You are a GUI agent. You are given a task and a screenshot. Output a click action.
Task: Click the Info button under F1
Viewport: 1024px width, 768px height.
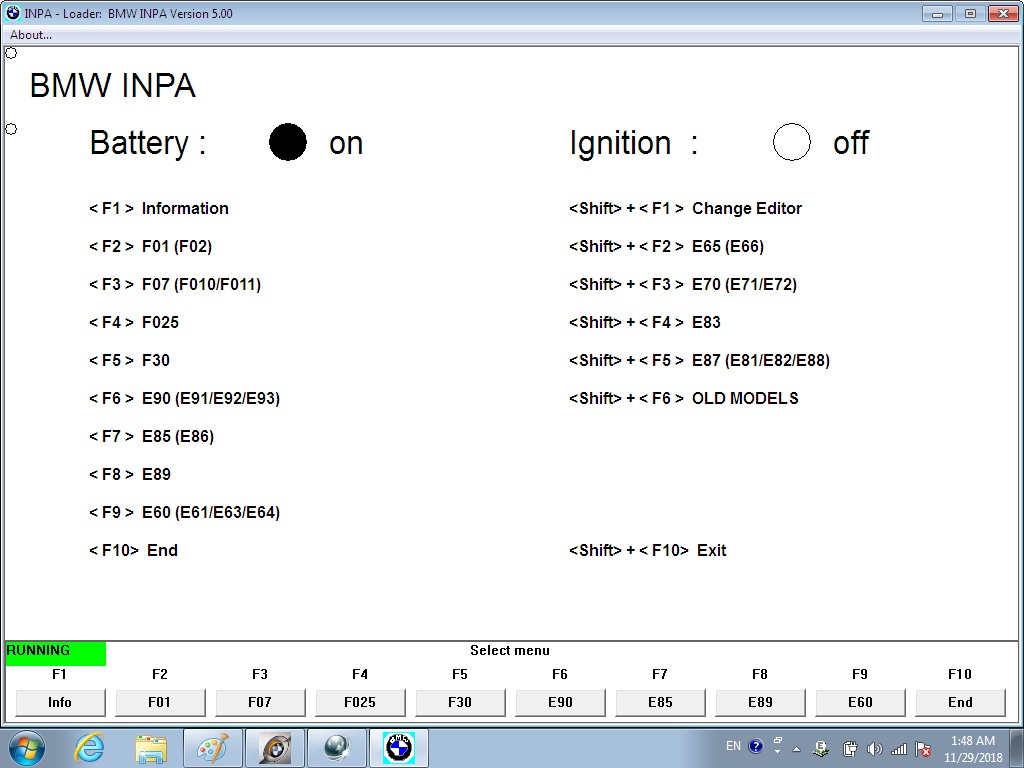(x=60, y=702)
